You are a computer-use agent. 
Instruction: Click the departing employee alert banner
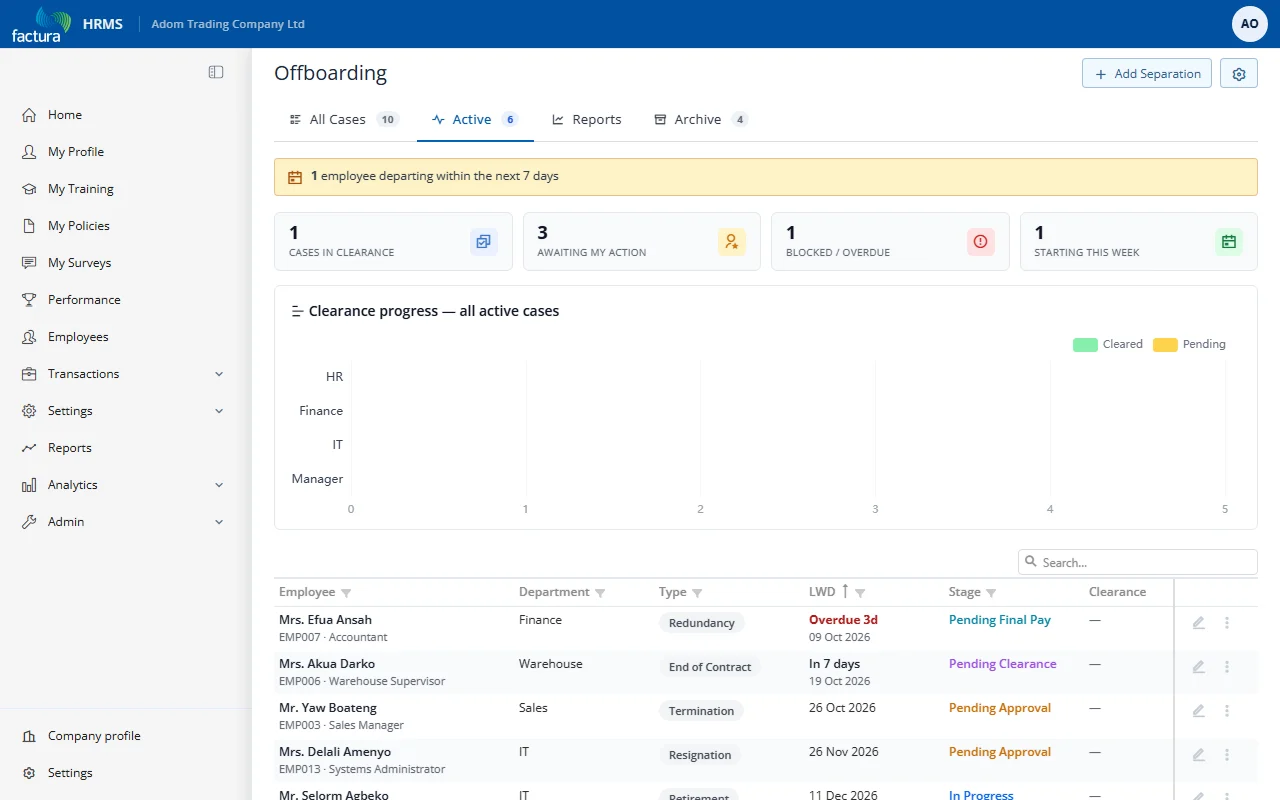click(766, 177)
